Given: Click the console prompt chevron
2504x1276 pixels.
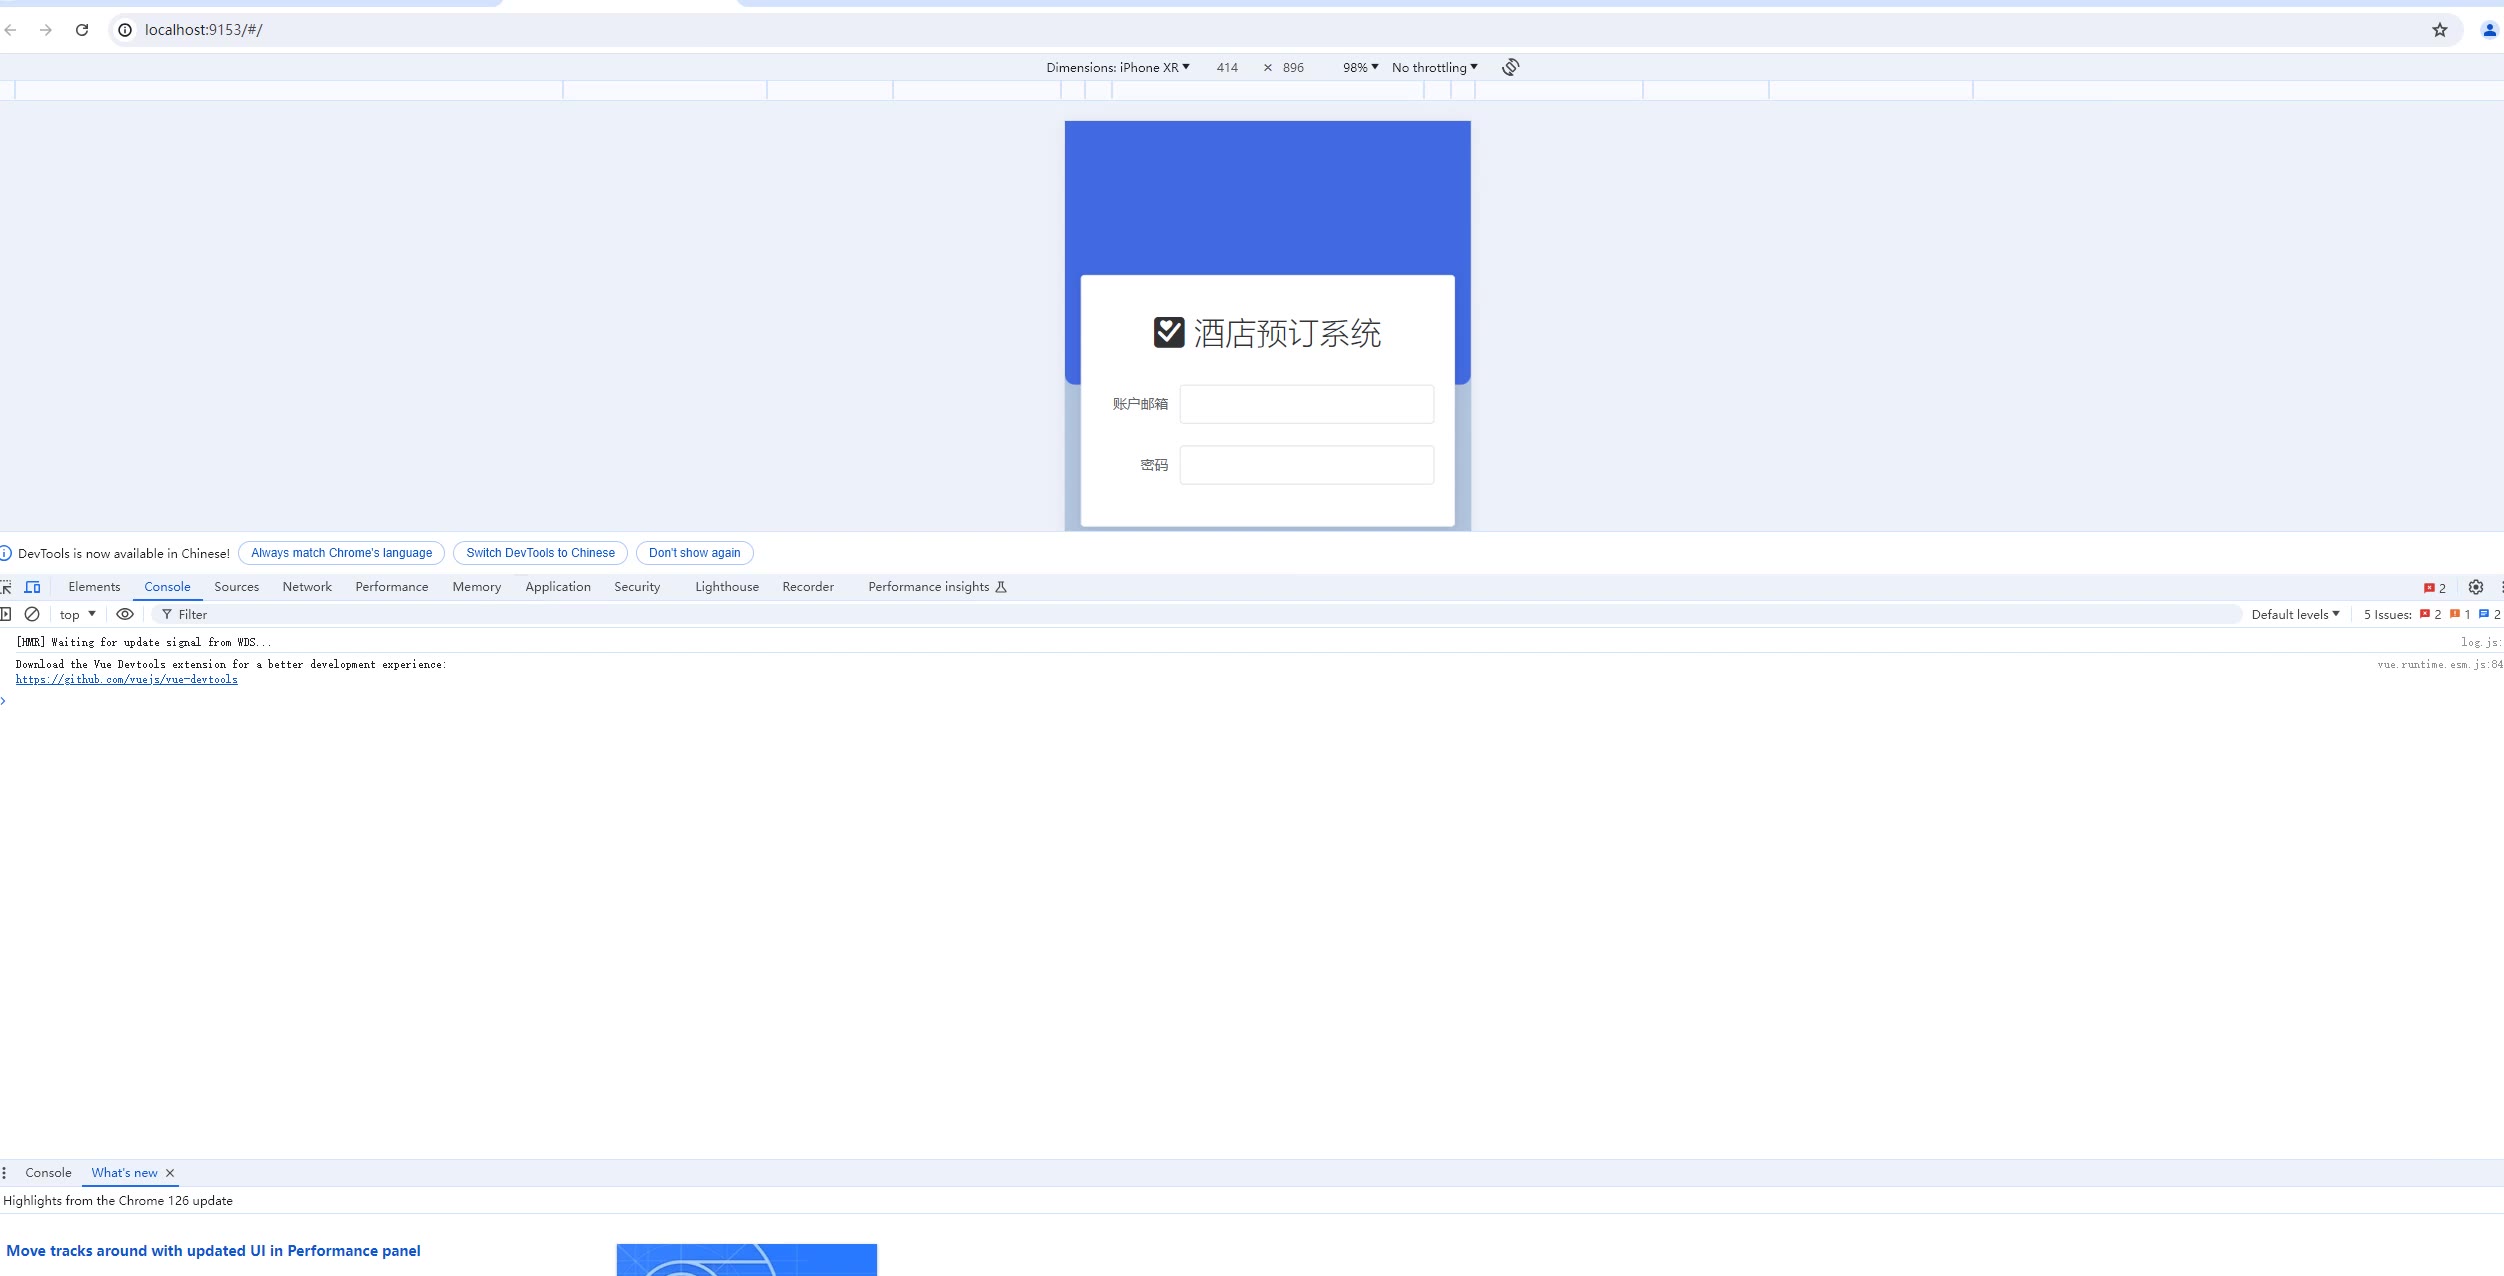Looking at the screenshot, I should [x=4, y=700].
